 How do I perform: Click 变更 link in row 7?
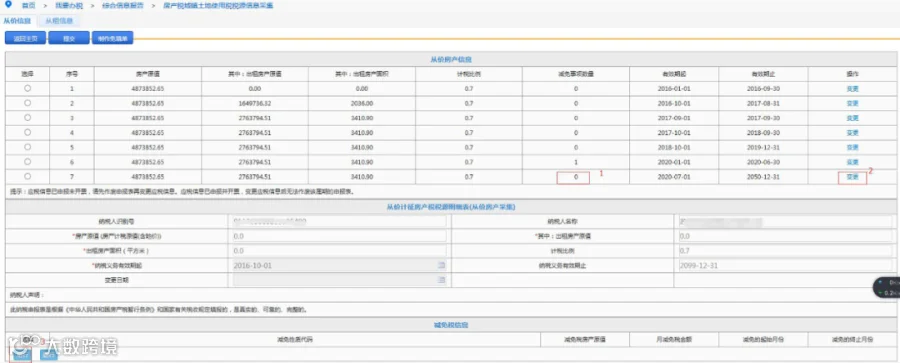point(852,177)
